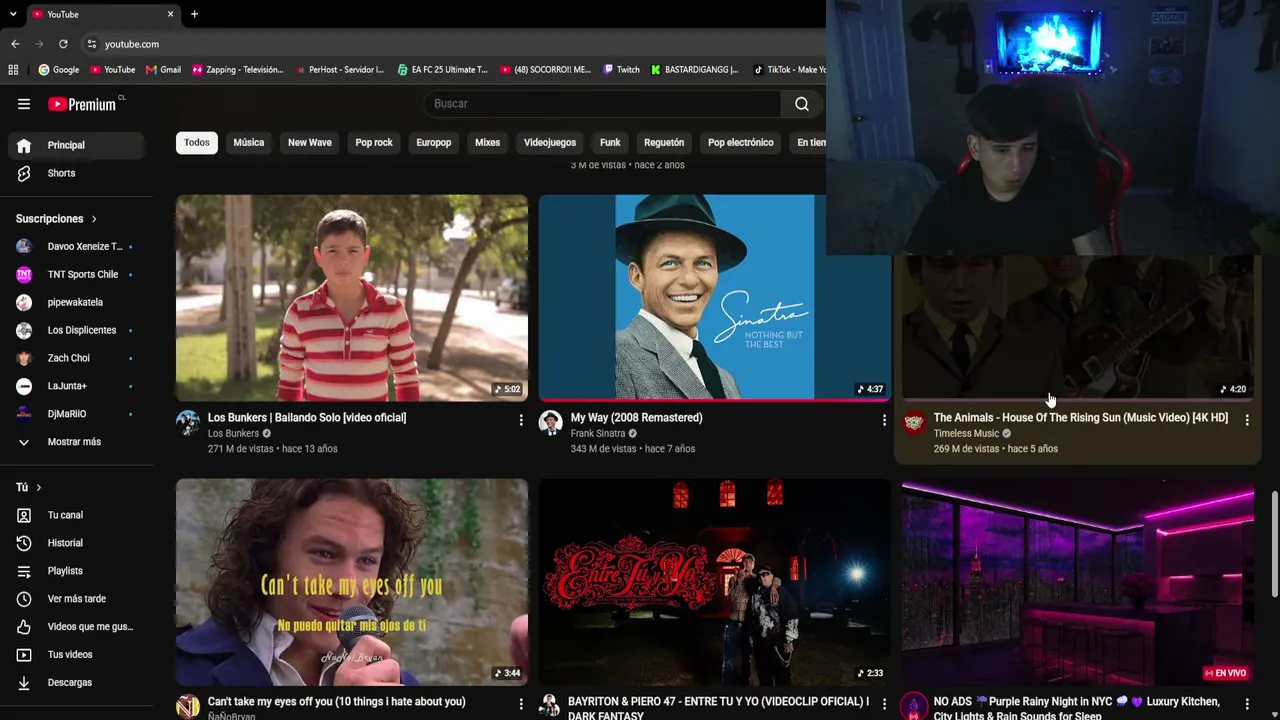Select the Funk filter chip
This screenshot has height=720, width=1280.
pyautogui.click(x=610, y=142)
